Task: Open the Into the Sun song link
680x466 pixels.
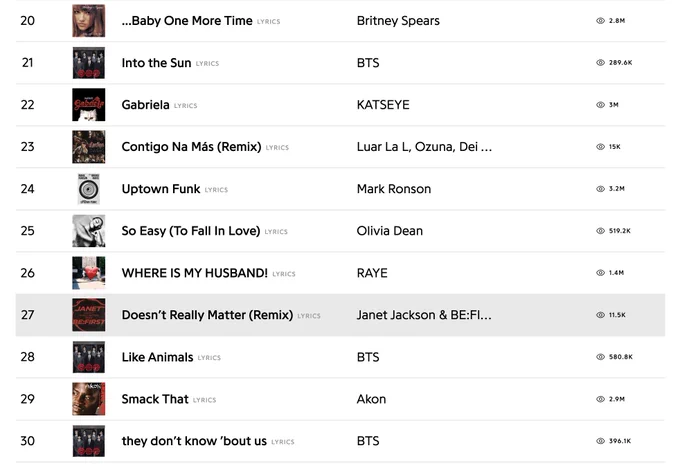Action: pos(156,63)
